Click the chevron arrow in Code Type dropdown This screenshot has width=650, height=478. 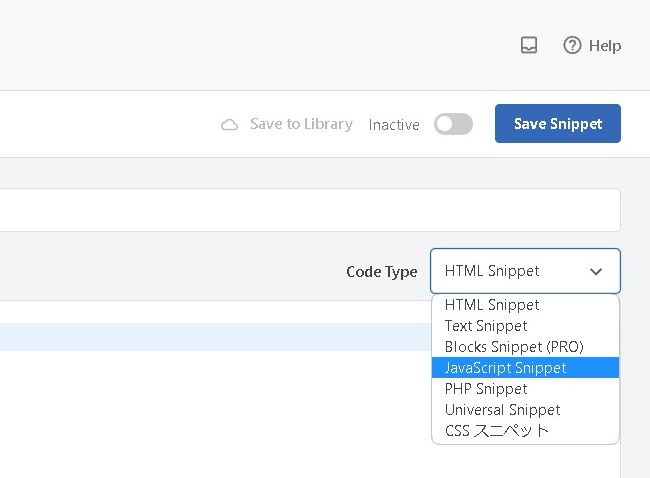click(596, 271)
